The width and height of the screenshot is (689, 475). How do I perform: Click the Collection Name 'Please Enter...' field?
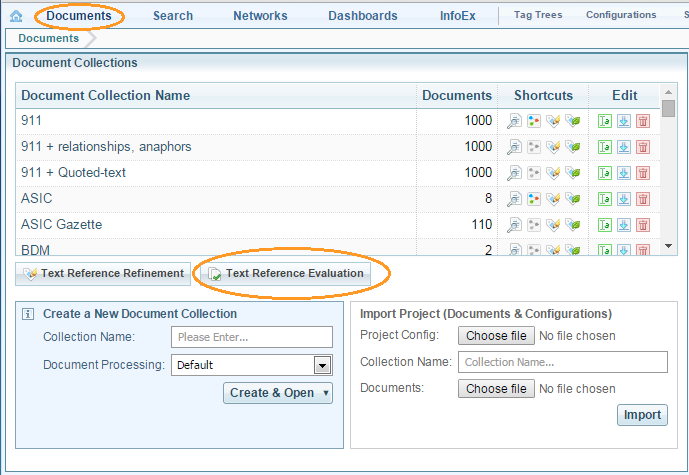[x=252, y=337]
